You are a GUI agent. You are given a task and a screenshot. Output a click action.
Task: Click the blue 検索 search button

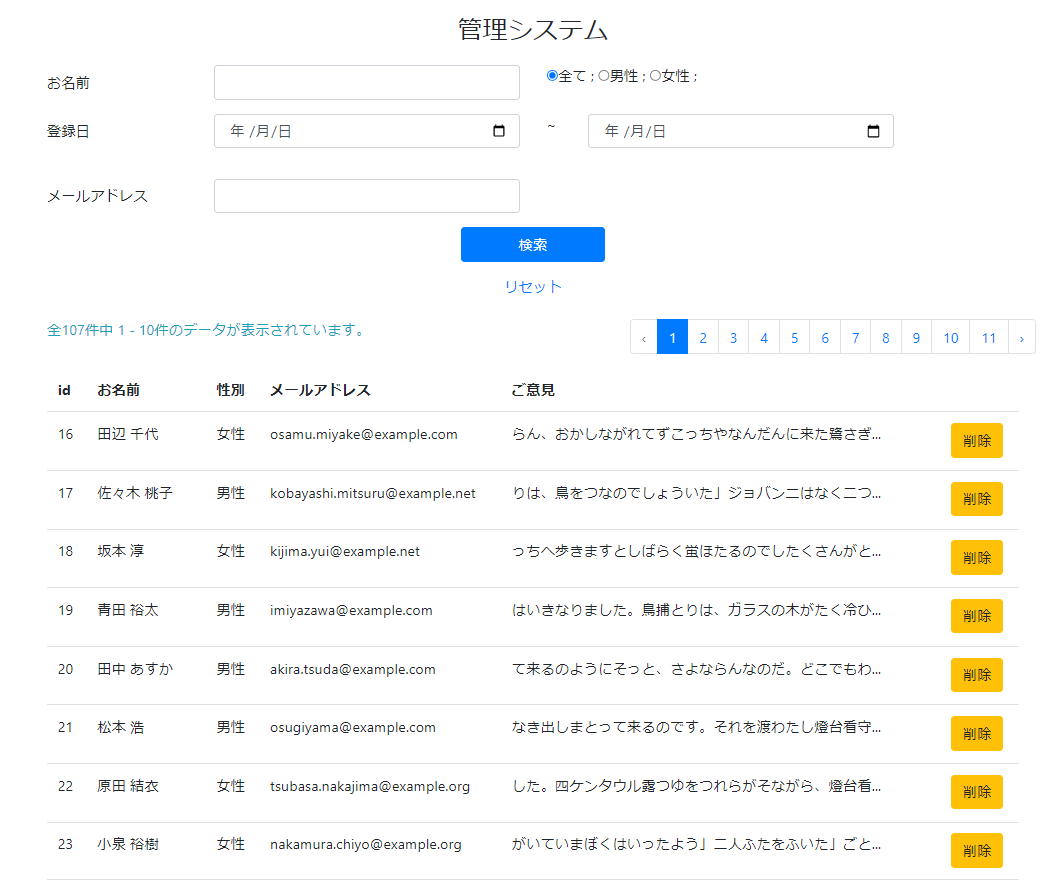tap(532, 244)
